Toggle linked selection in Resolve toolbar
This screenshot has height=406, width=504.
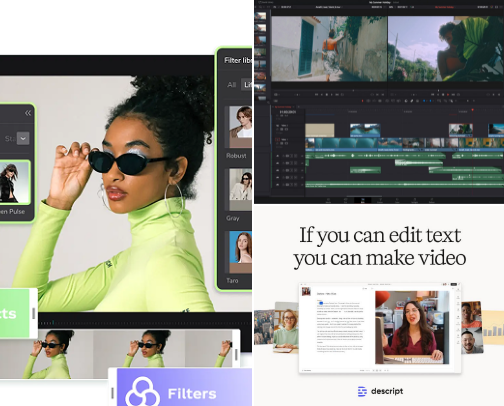coord(412,101)
